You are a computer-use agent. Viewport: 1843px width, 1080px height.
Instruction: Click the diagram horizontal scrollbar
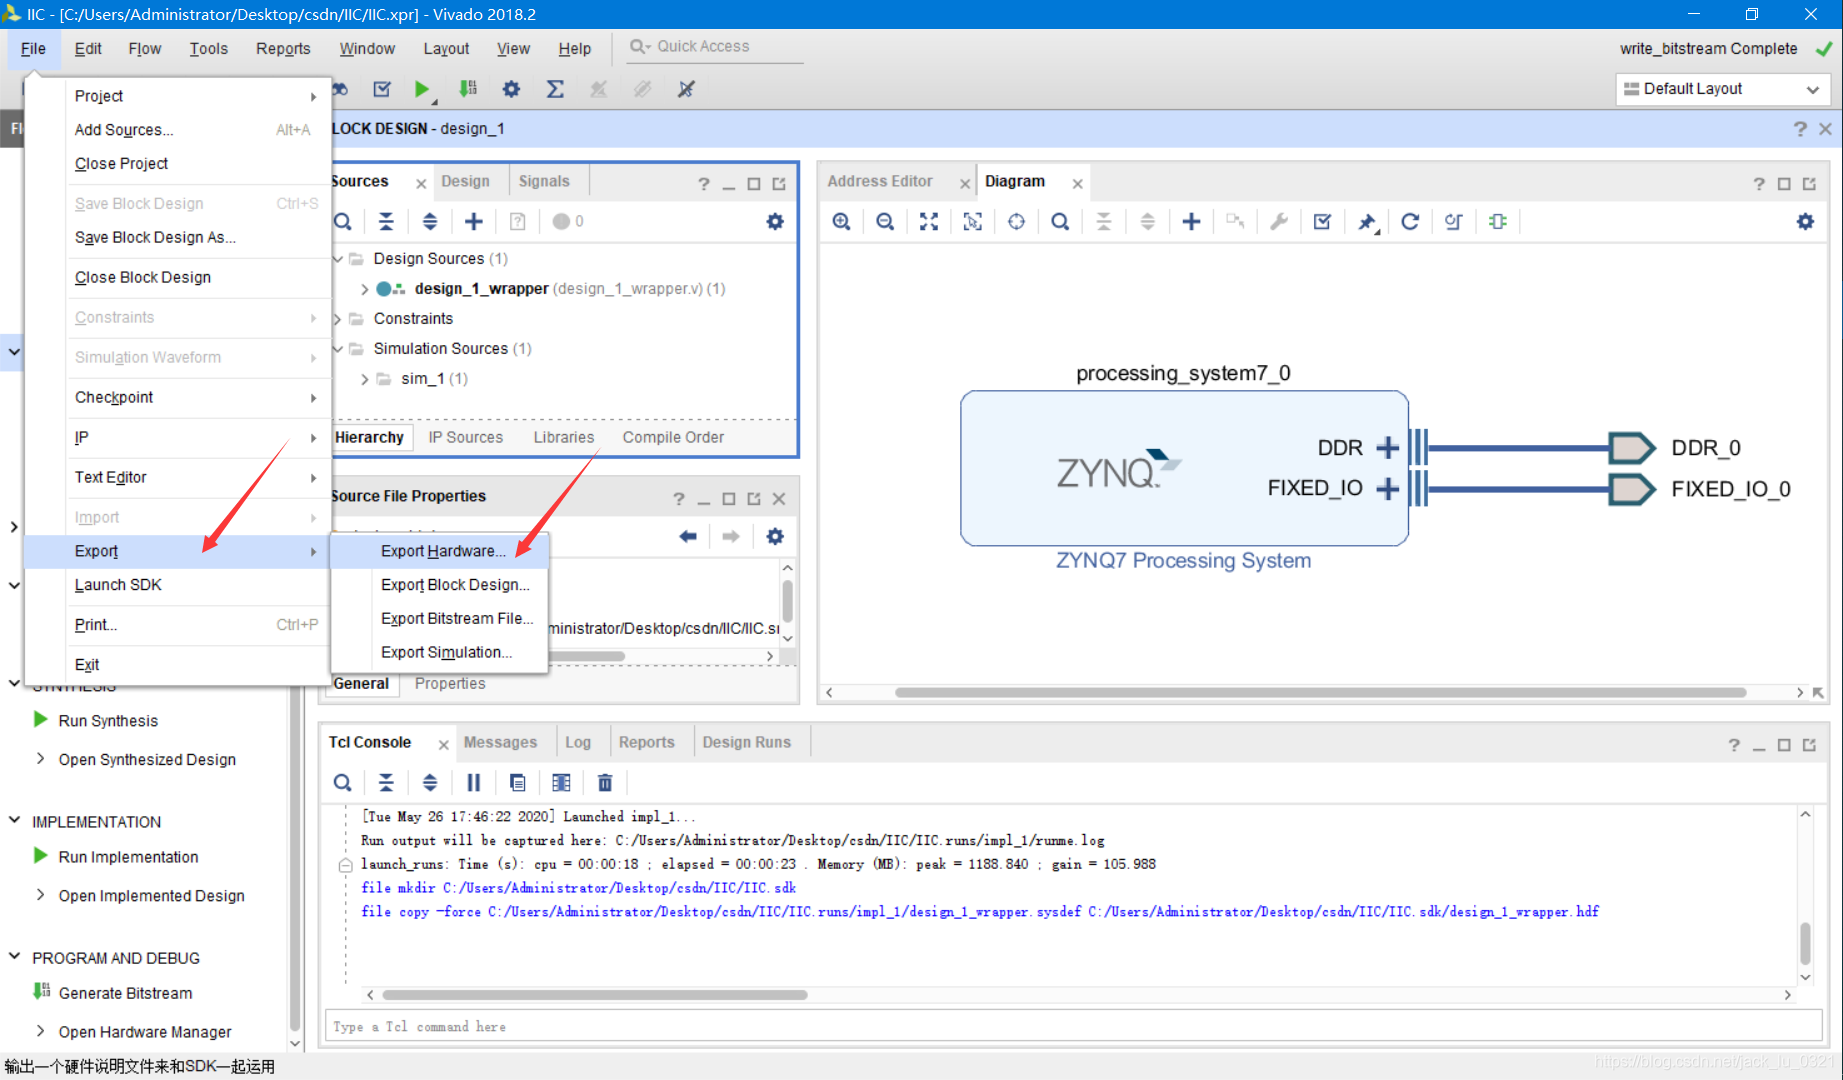pyautogui.click(x=1320, y=692)
